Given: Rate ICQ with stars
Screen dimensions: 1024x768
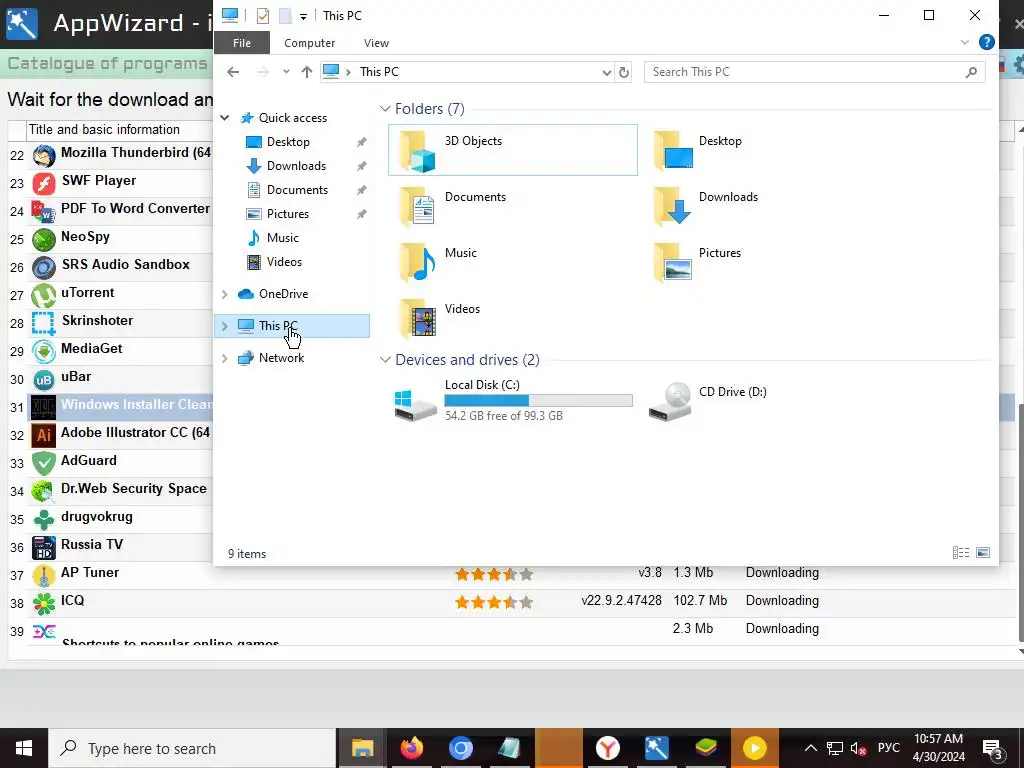Looking at the screenshot, I should point(494,602).
